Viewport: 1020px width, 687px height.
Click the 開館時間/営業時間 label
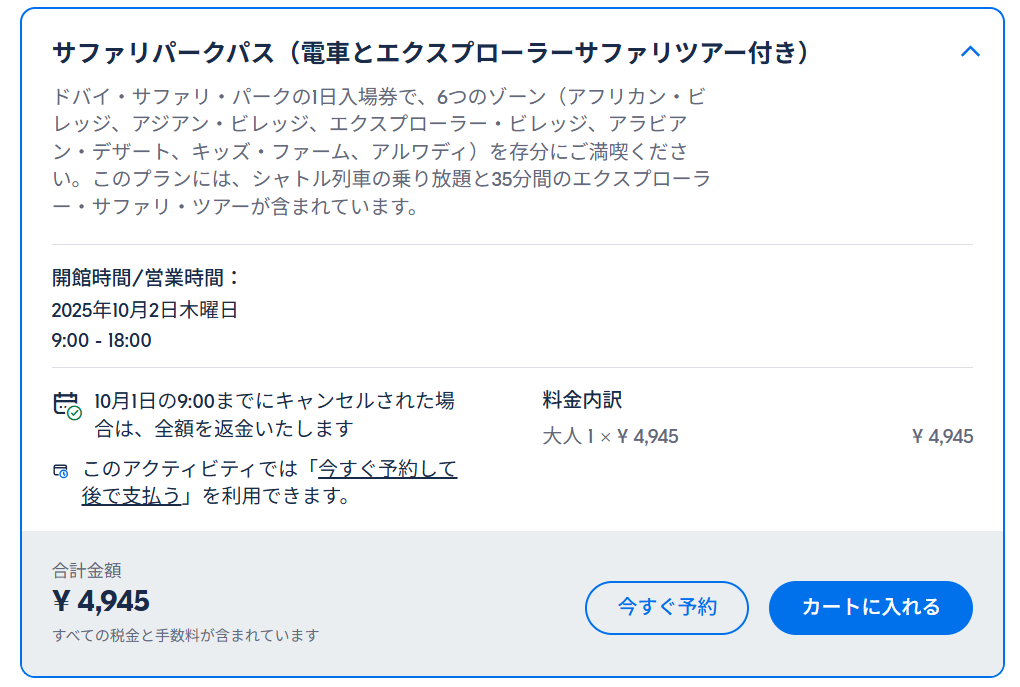146,278
